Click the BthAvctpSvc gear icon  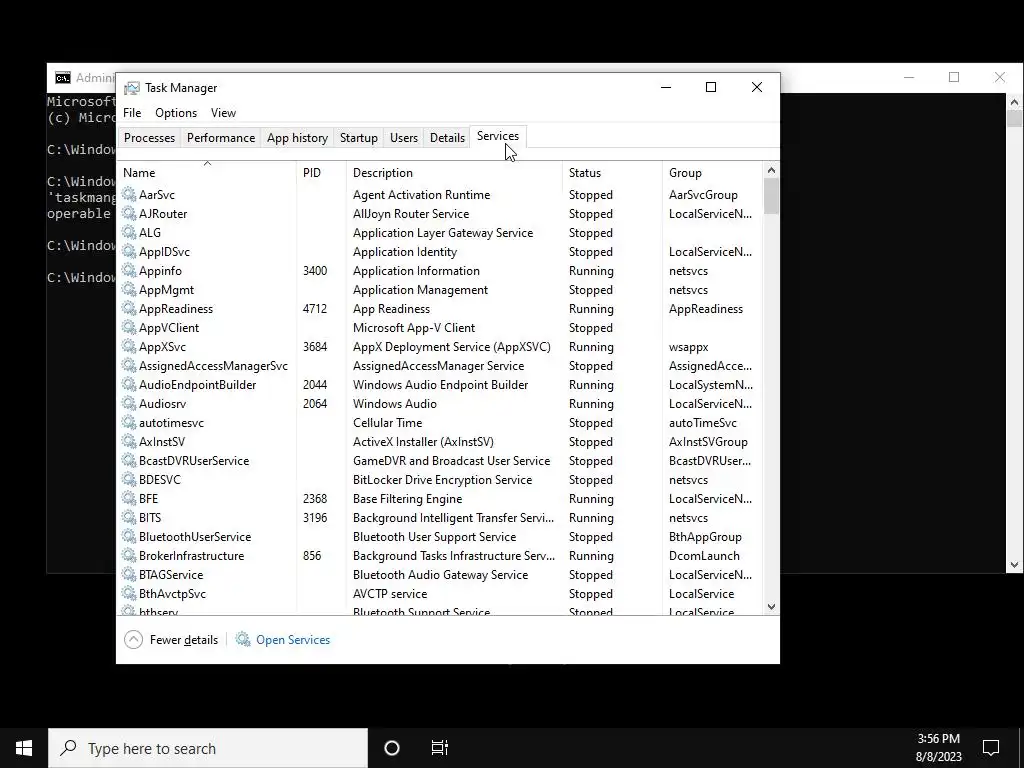pos(129,594)
